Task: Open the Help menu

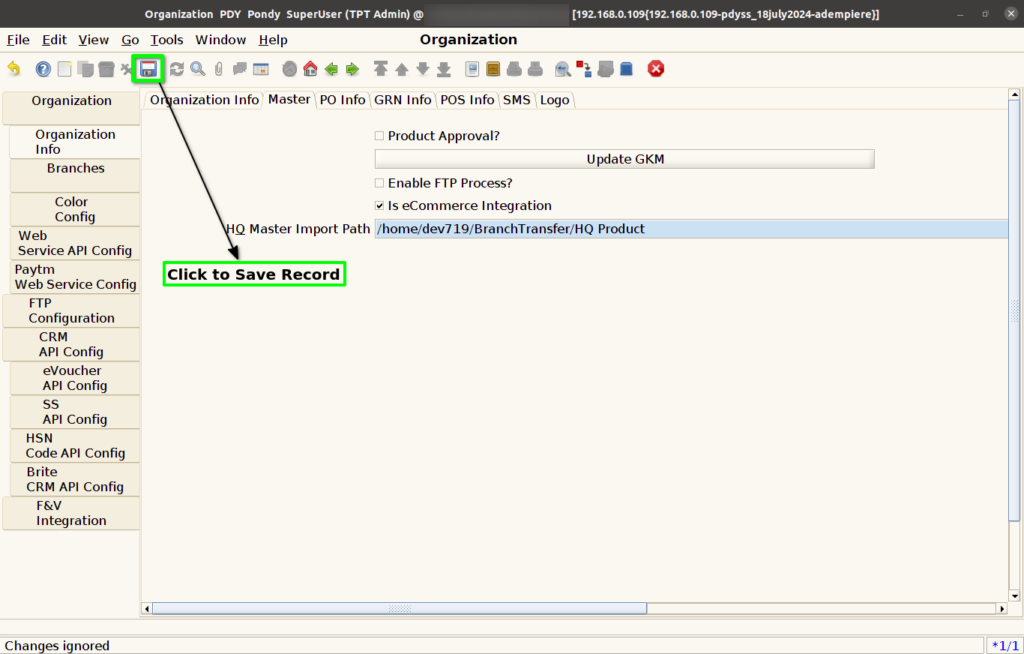Action: (273, 40)
